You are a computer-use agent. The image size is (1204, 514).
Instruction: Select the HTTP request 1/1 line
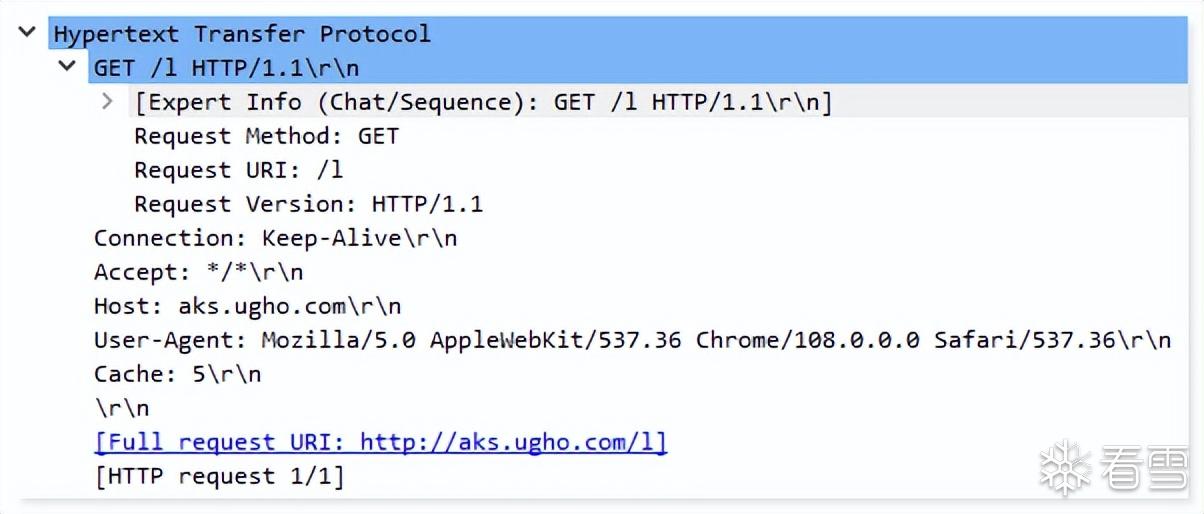219,476
